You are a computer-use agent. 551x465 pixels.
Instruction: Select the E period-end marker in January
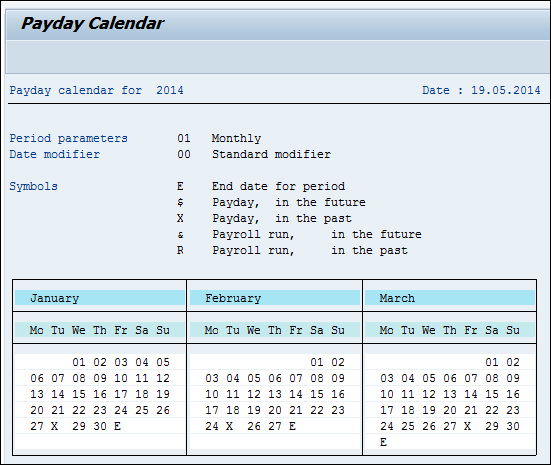(117, 426)
